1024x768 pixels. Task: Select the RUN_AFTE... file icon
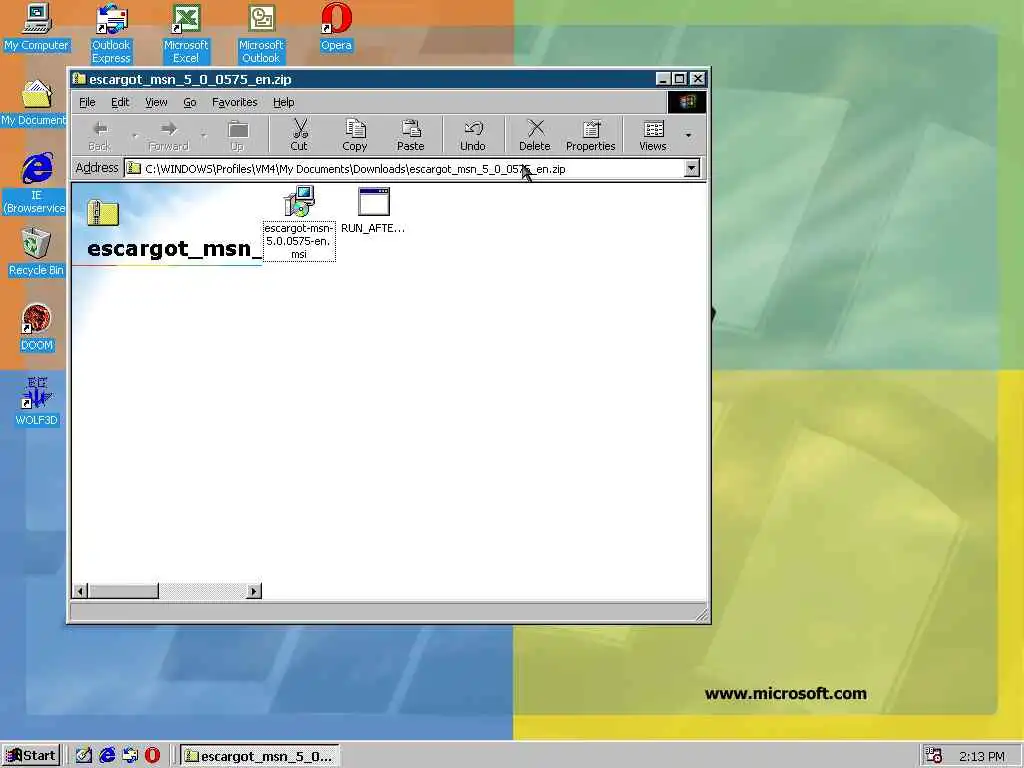click(x=374, y=210)
